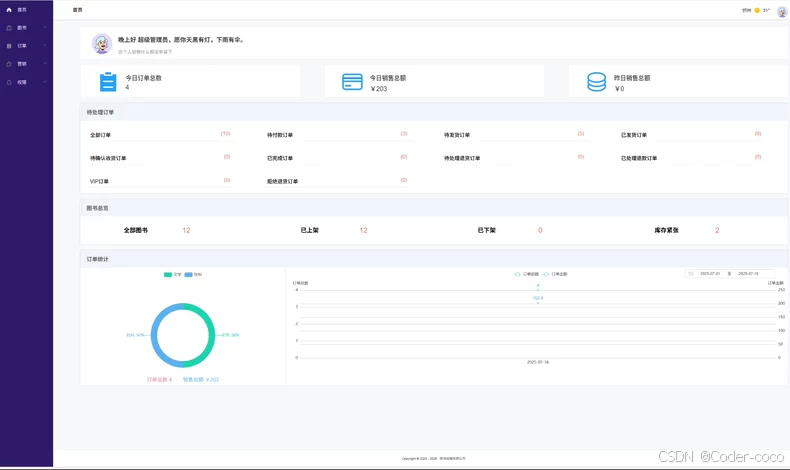Click the coin stack icon for yesterday's sales

tap(597, 82)
